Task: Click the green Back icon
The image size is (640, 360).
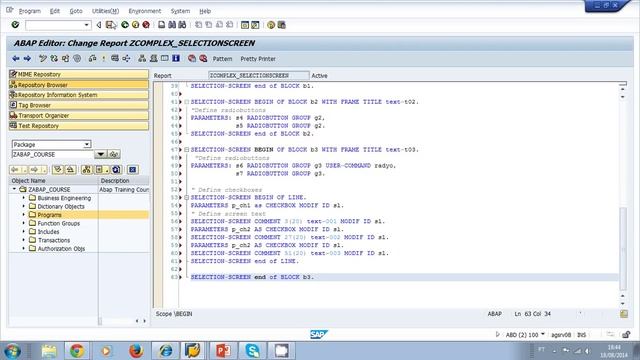Action: 125,25
